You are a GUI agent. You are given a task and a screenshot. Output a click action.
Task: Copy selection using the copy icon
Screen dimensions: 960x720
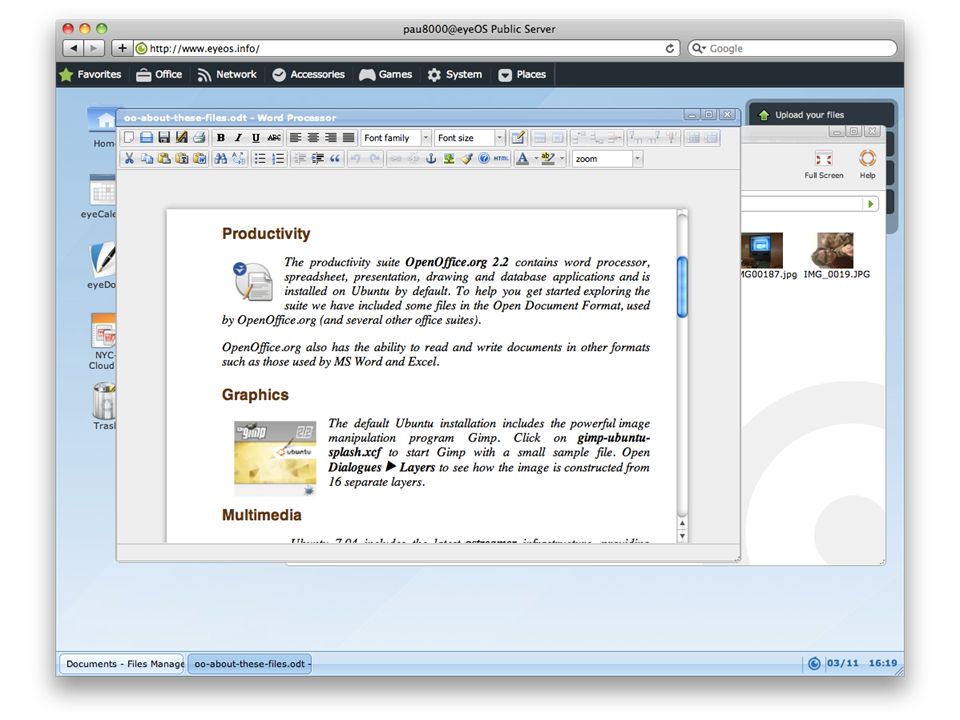146,159
